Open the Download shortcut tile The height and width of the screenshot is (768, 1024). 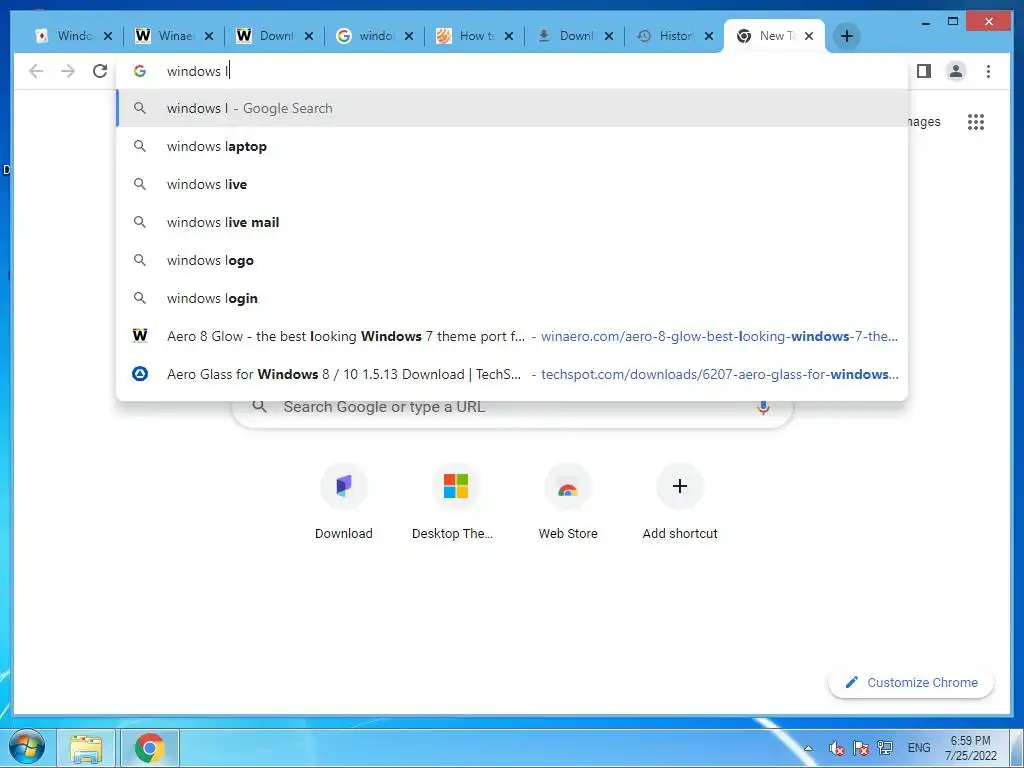[344, 502]
